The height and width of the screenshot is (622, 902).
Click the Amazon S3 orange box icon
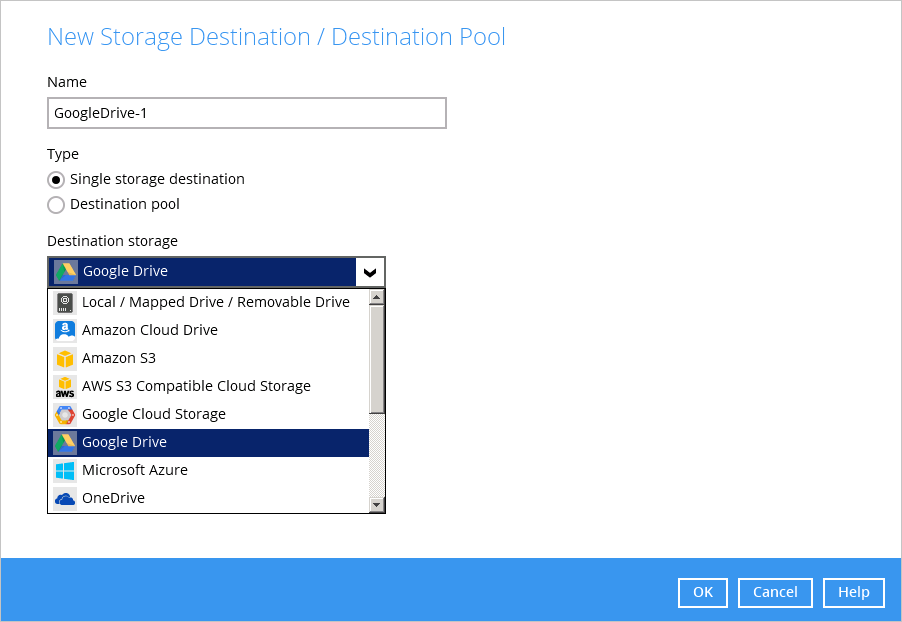tap(65, 358)
